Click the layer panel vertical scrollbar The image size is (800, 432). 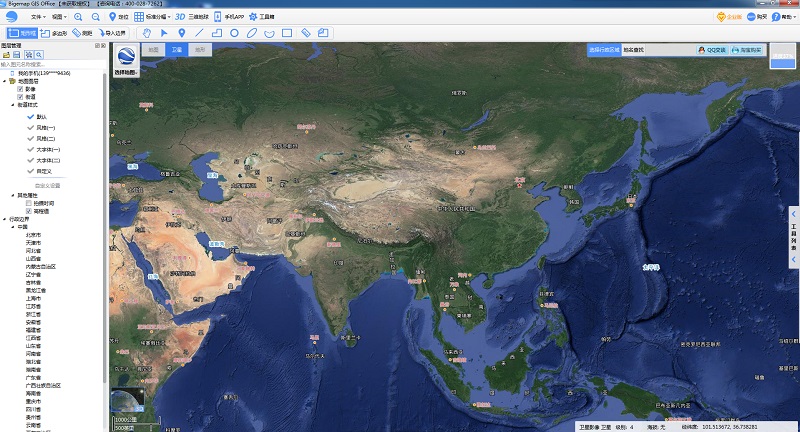[x=105, y=230]
